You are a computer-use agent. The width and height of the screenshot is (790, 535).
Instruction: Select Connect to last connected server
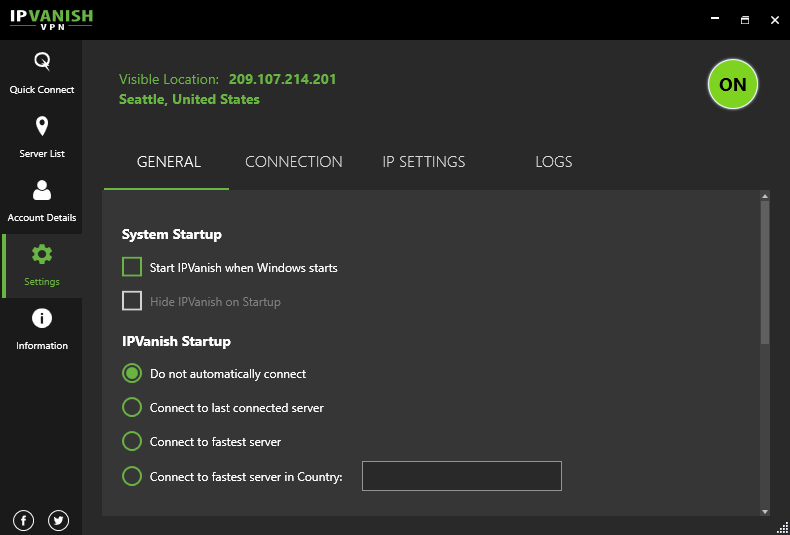point(132,408)
